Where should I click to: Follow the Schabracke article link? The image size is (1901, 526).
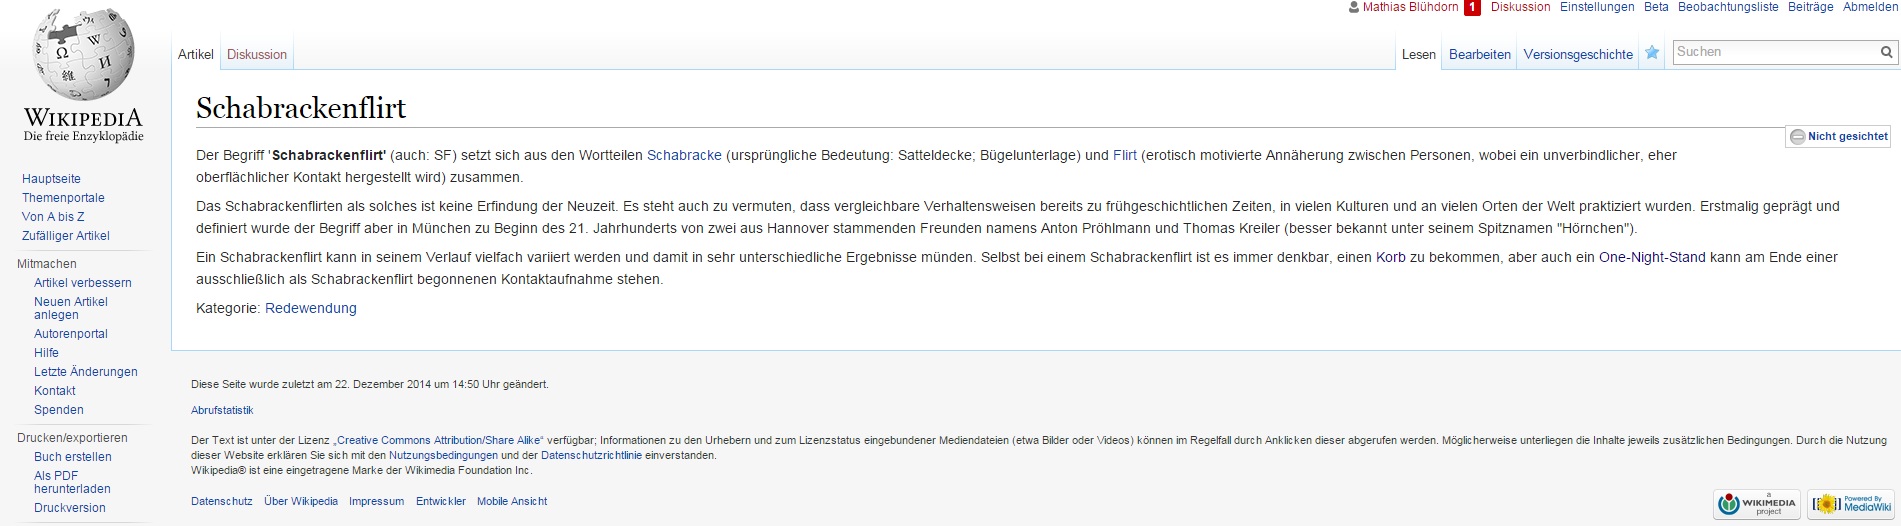pyautogui.click(x=684, y=155)
